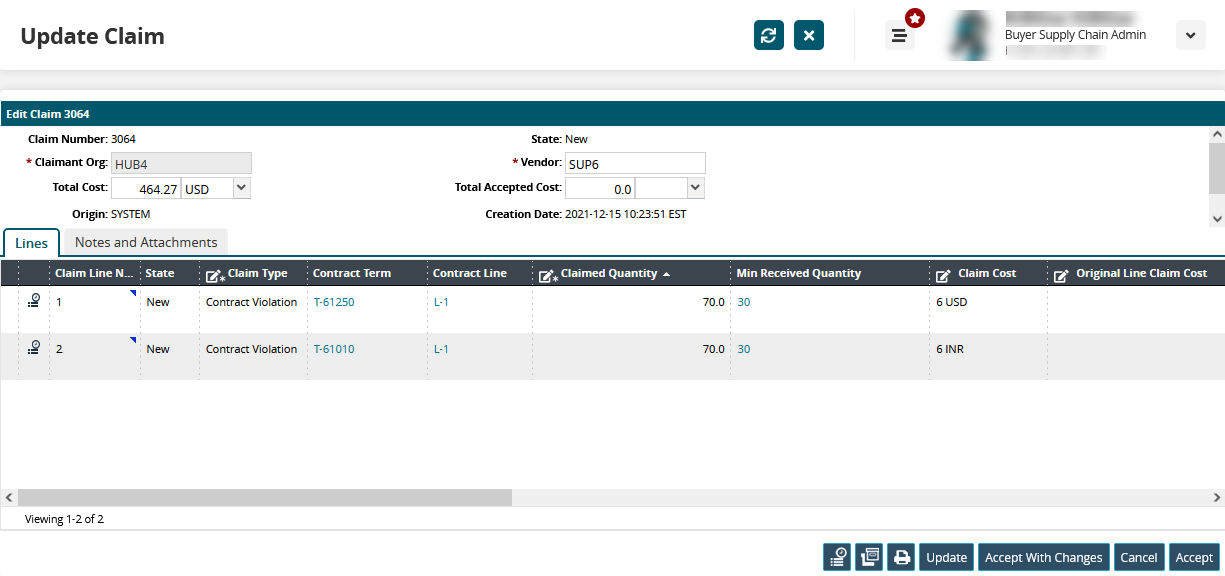Click the user avatar image
The height and width of the screenshot is (576, 1225).
click(x=970, y=35)
